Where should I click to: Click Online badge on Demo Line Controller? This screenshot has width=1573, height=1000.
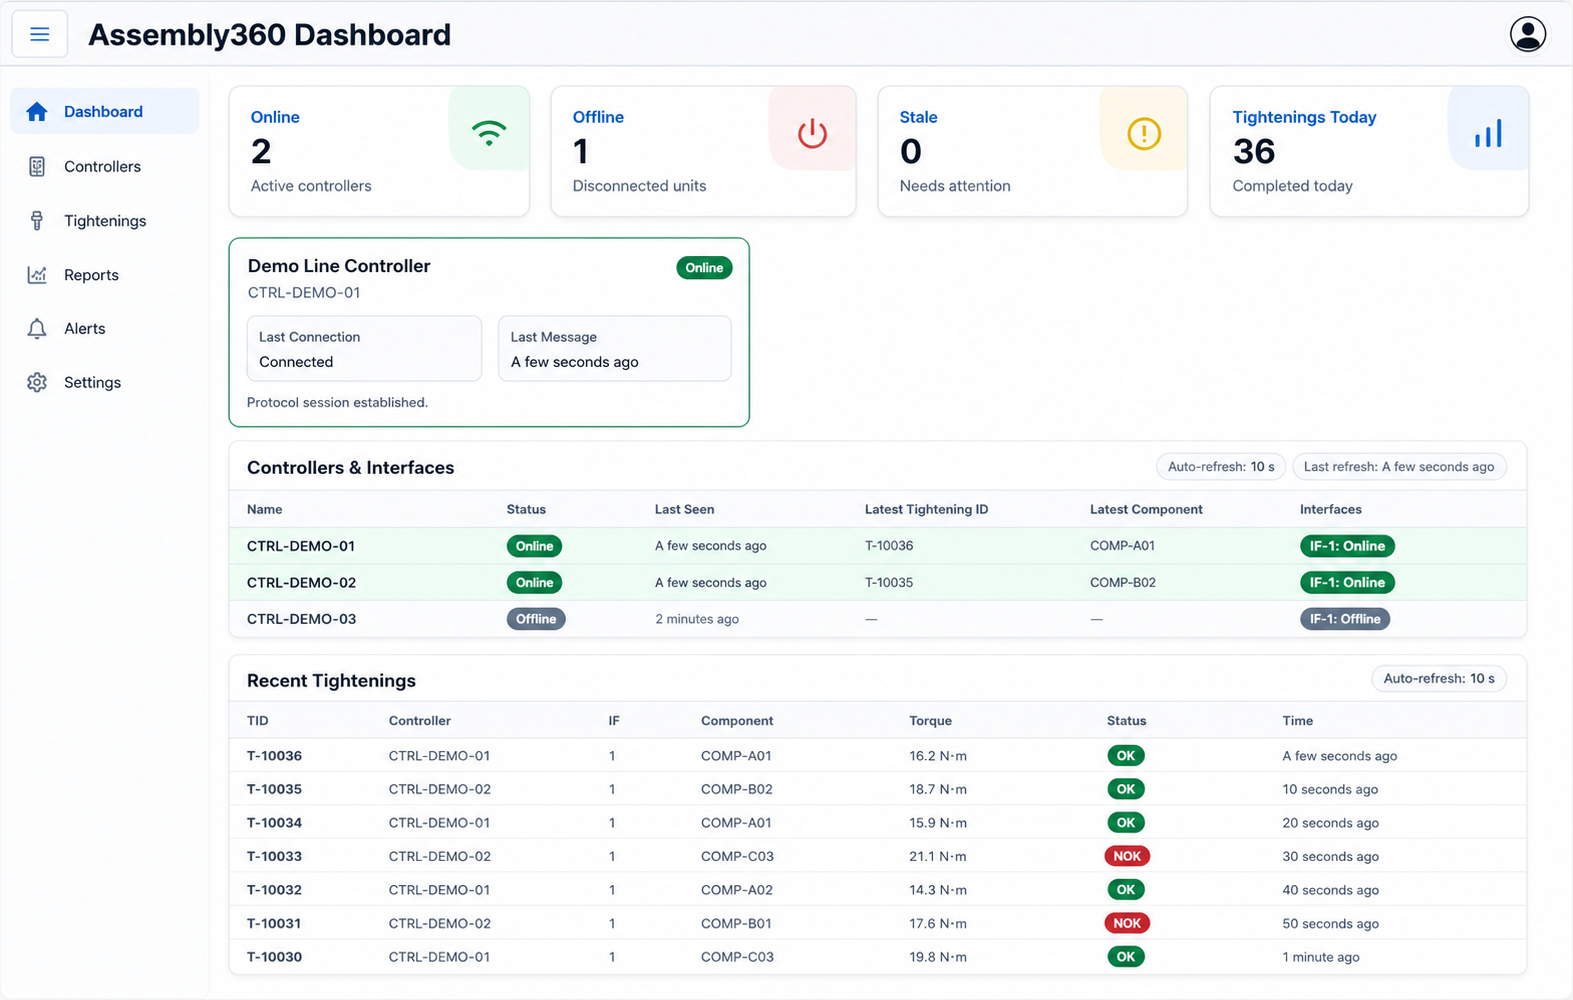point(704,268)
